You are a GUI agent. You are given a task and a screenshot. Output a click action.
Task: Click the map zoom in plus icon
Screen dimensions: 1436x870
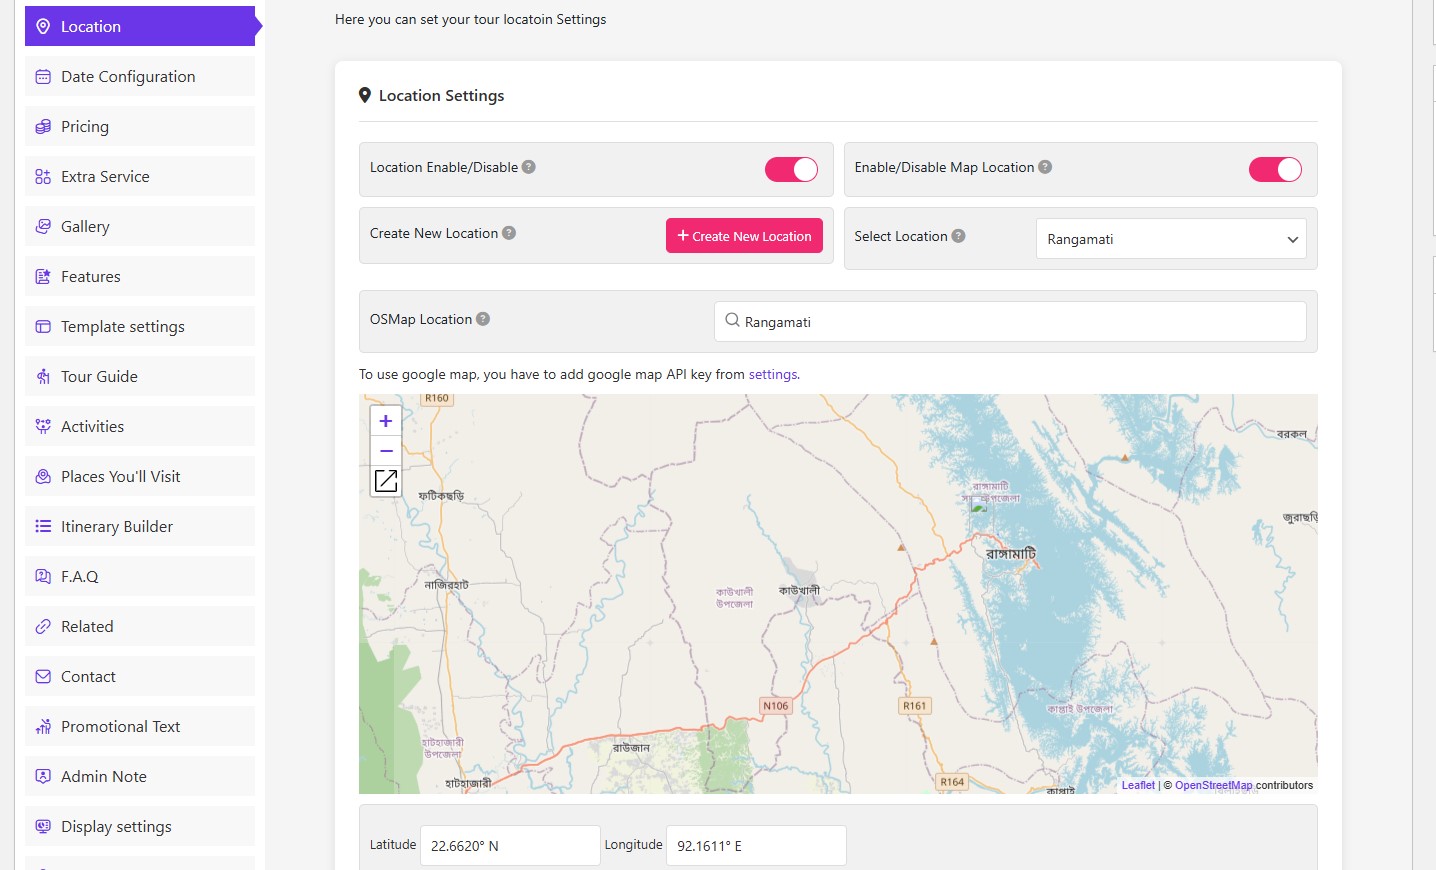click(386, 421)
